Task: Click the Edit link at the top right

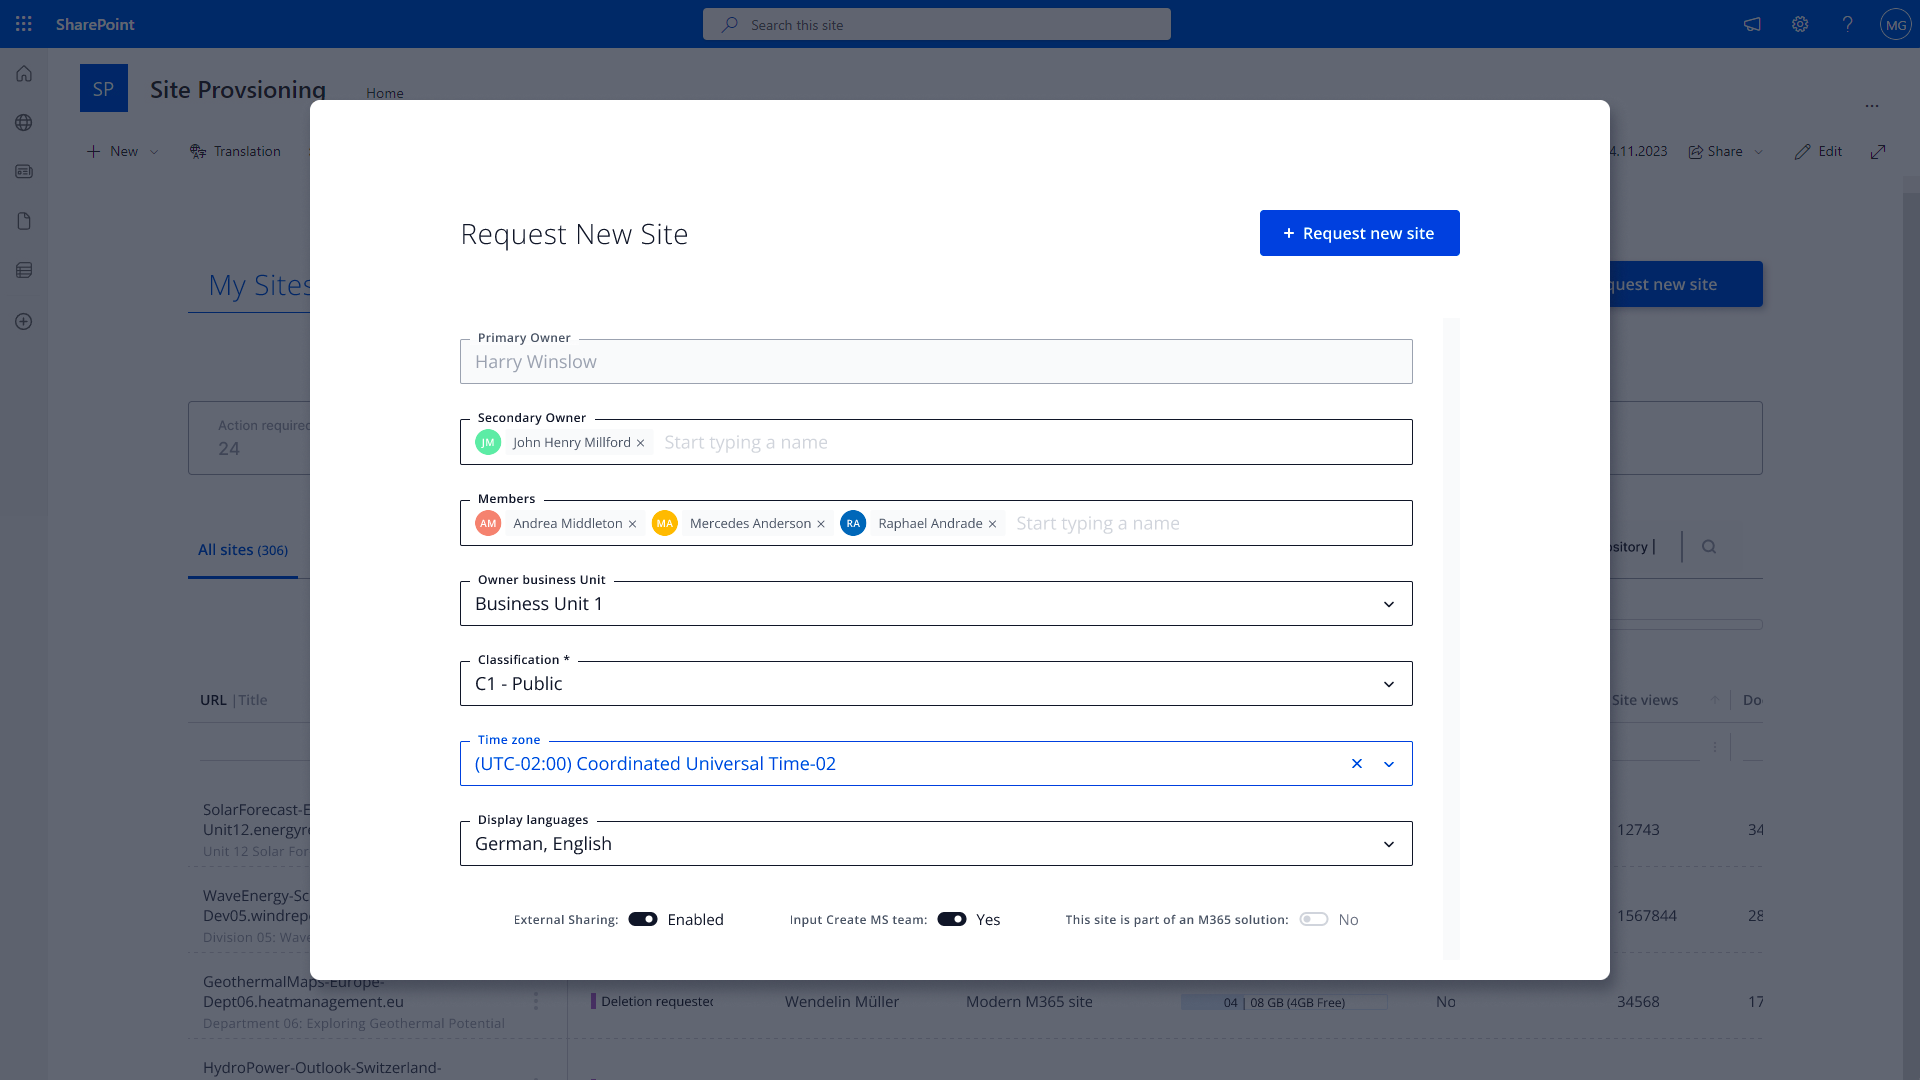Action: [1818, 151]
